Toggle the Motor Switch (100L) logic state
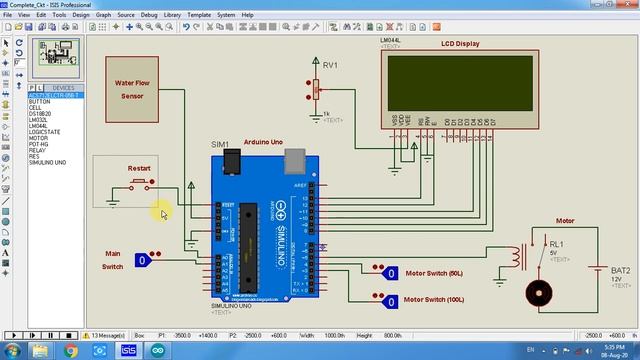The width and height of the screenshot is (640, 360). click(x=391, y=302)
